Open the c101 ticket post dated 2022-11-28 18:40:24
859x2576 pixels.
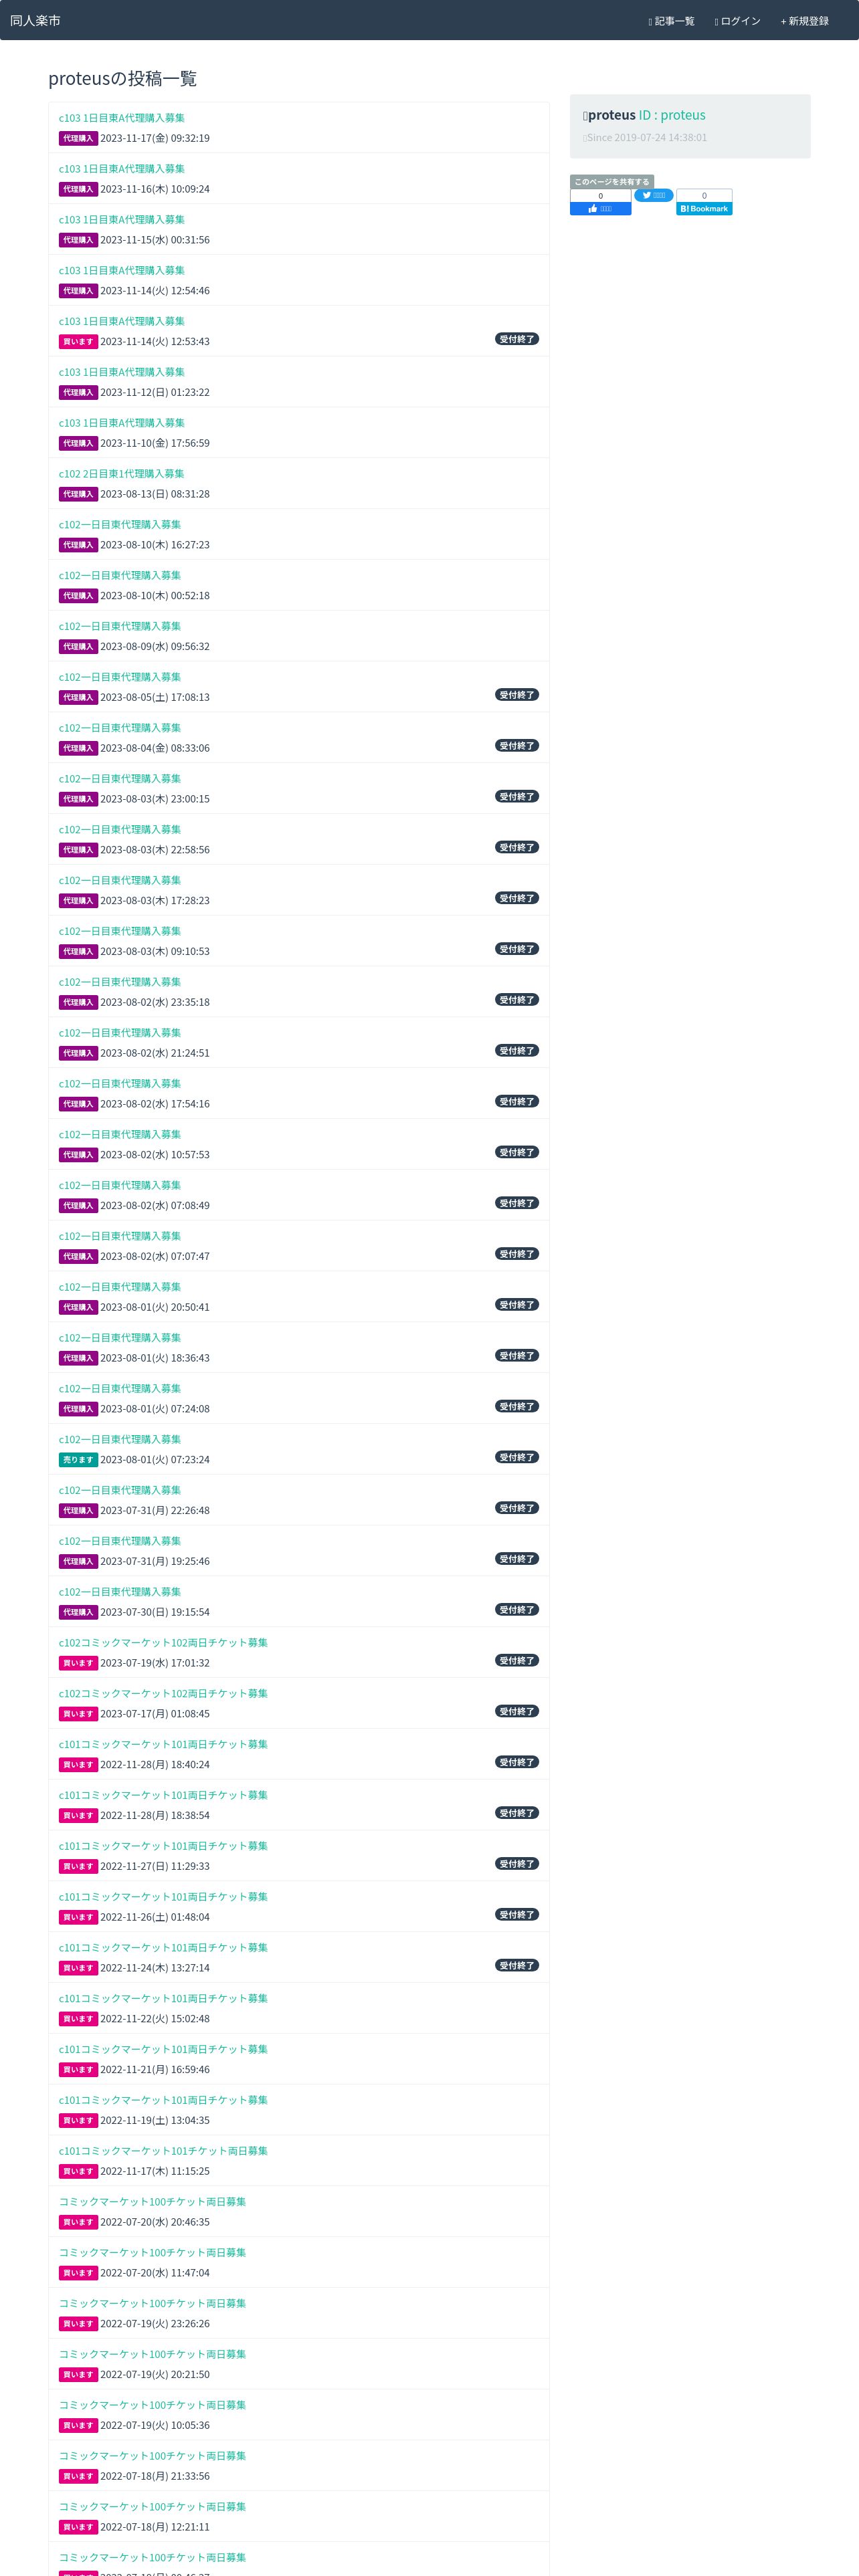coord(163,1744)
